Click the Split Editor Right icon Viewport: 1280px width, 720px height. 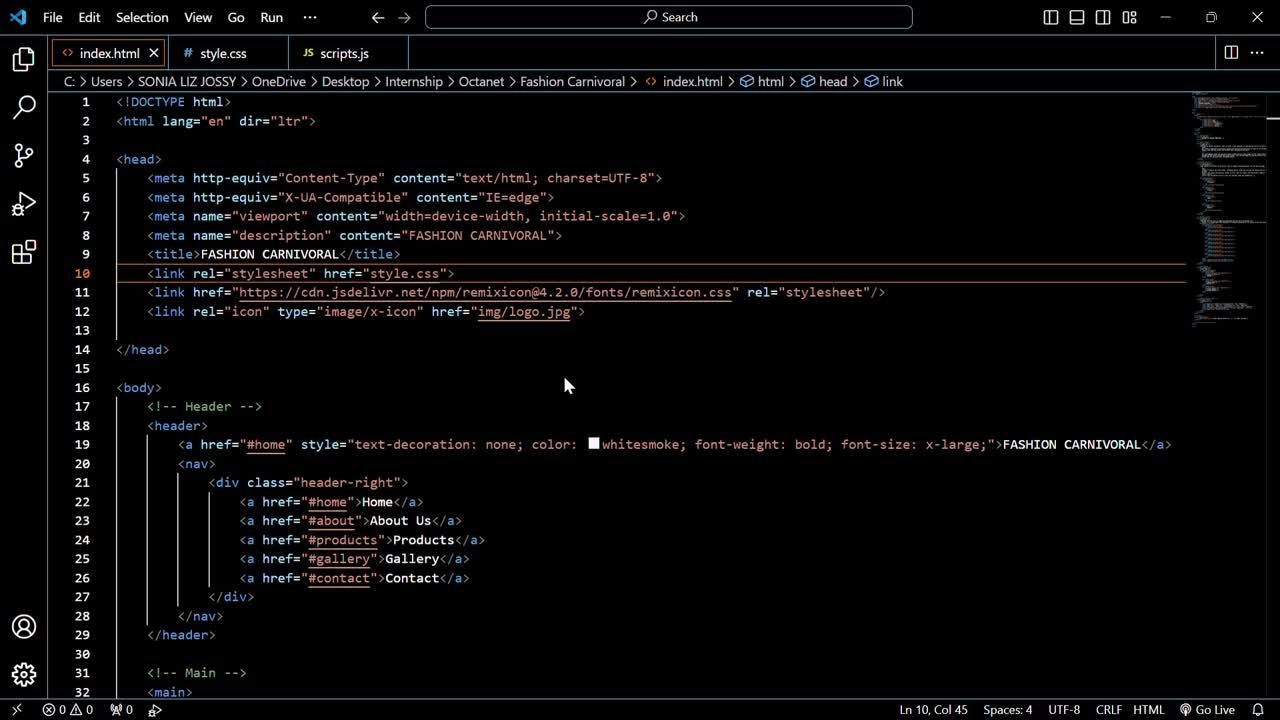coord(1231,53)
